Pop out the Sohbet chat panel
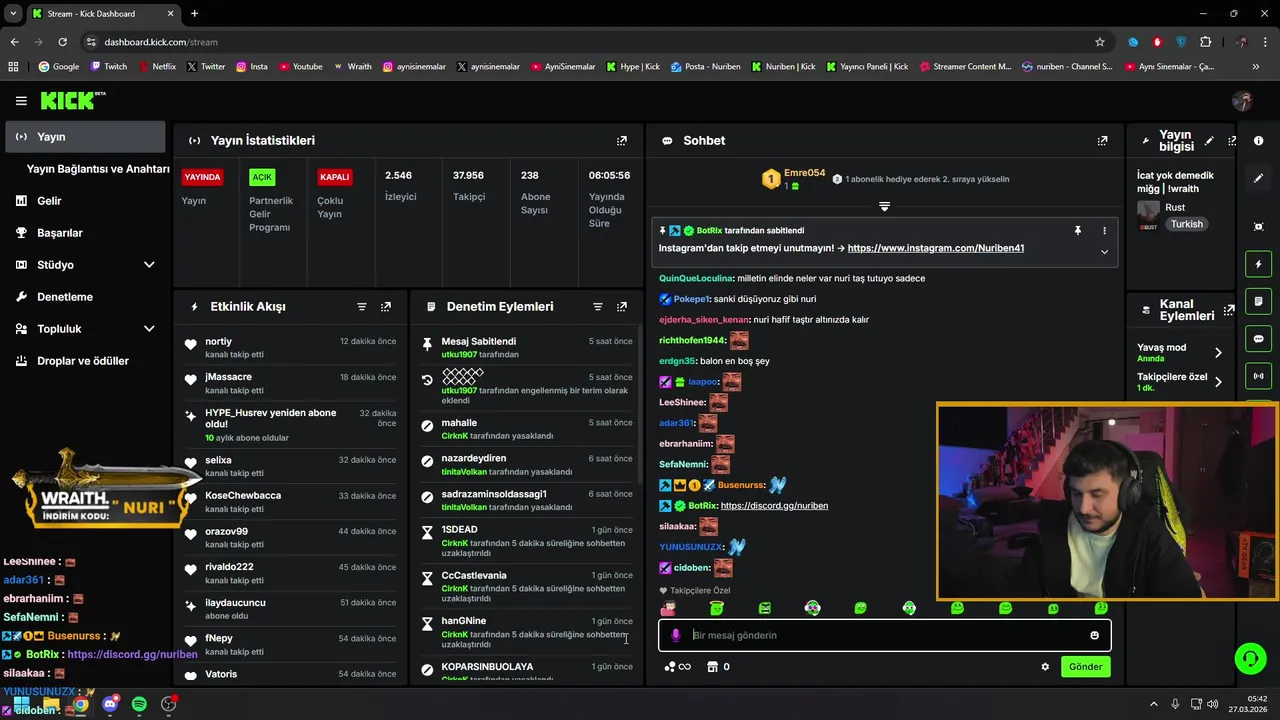The image size is (1280, 720). click(1102, 141)
